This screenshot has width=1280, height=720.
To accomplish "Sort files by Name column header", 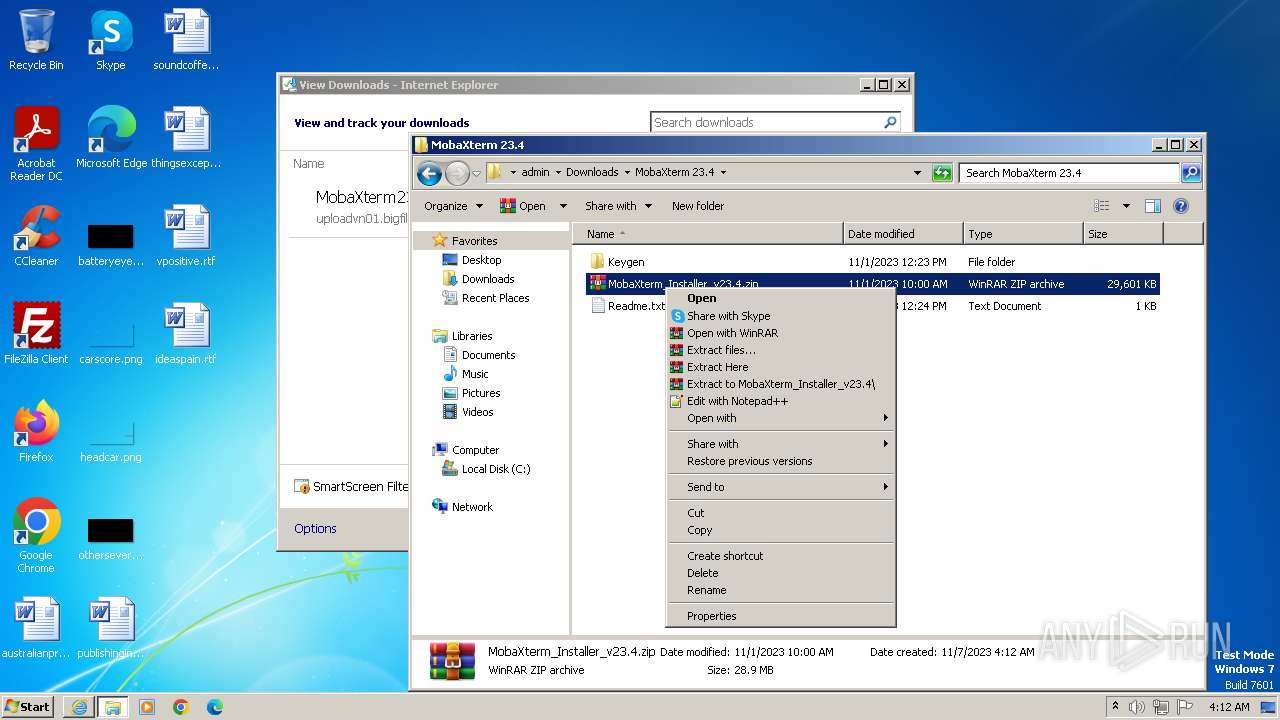I will click(x=708, y=234).
